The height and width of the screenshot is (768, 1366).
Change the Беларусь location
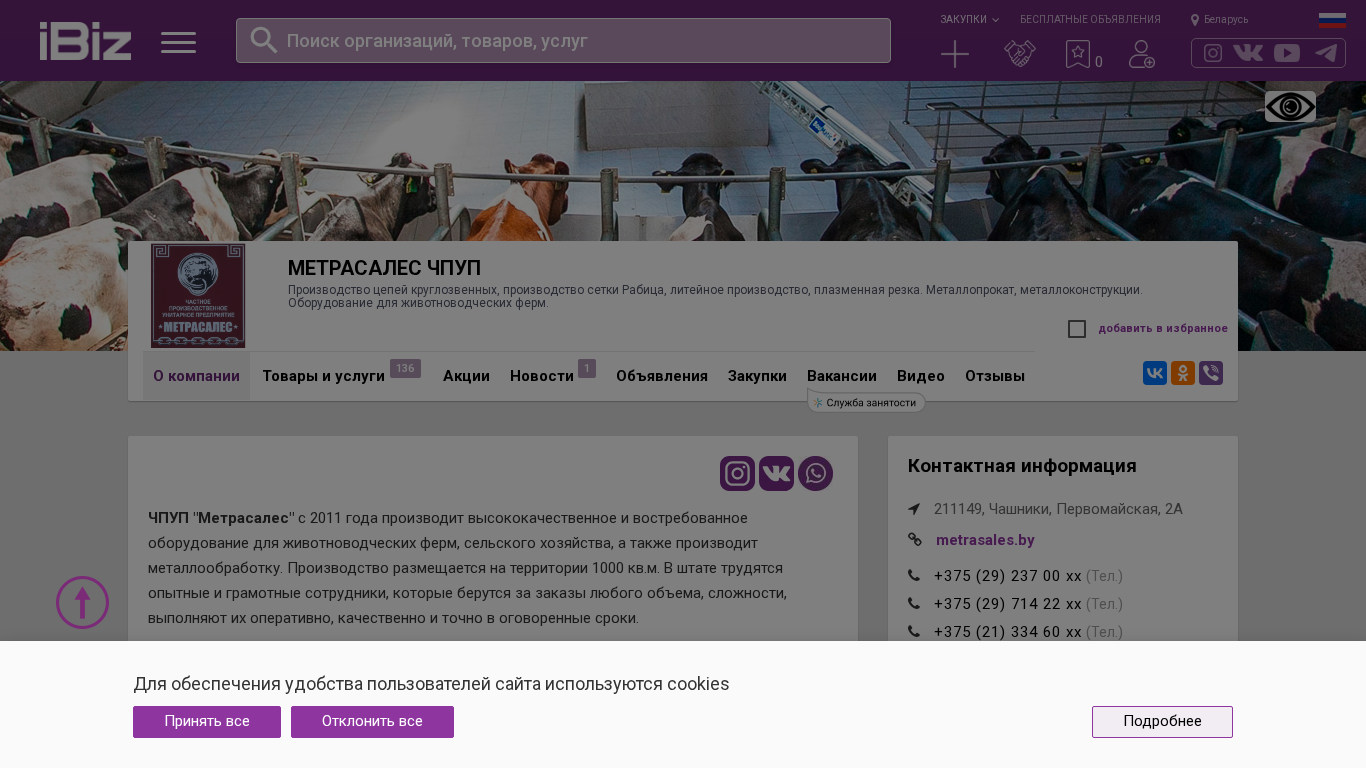(1219, 19)
